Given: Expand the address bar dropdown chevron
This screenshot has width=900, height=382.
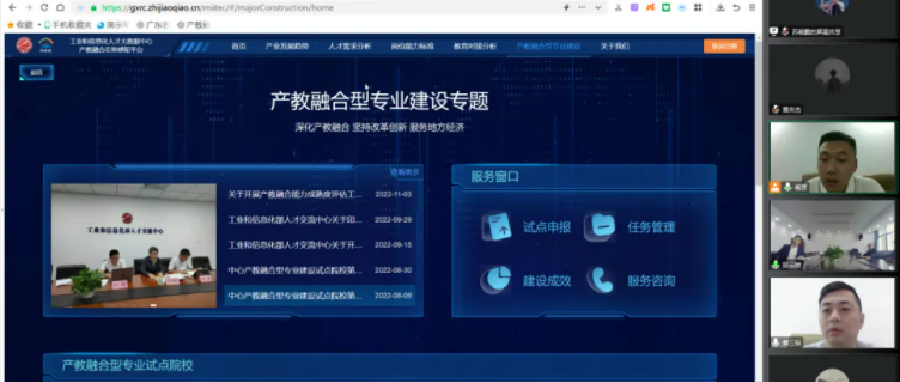Looking at the screenshot, I should point(598,8).
